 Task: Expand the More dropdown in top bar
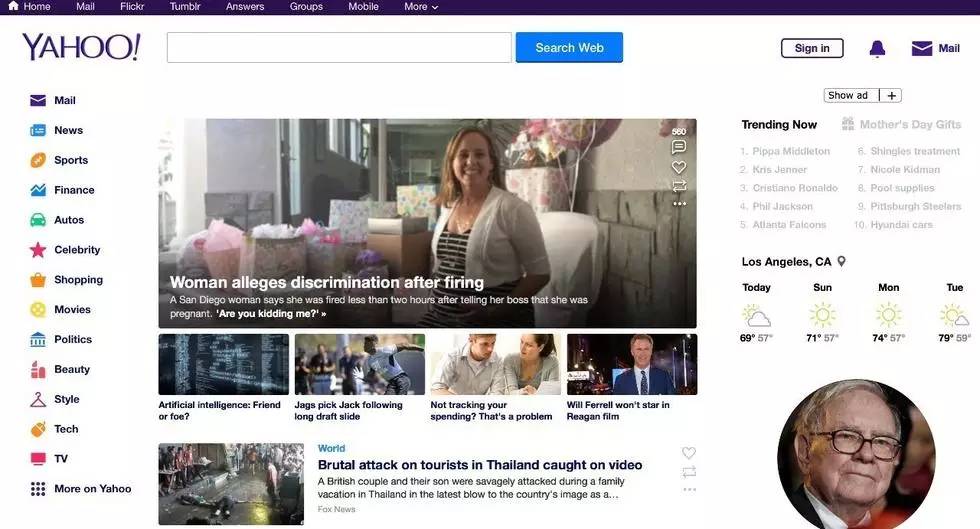click(421, 7)
